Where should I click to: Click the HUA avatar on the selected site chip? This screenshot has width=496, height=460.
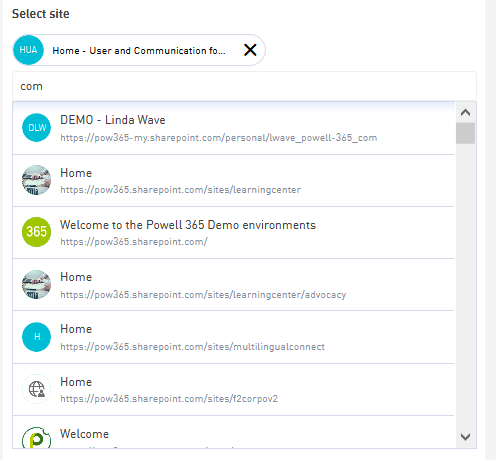click(x=28, y=50)
